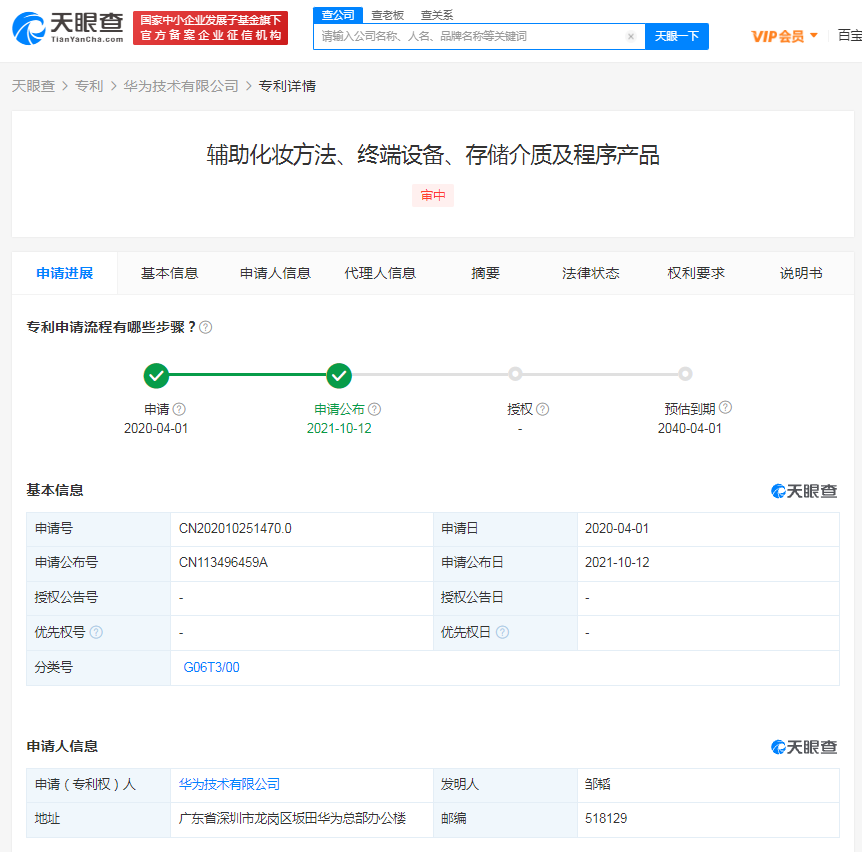Click the 审中 status badge

[433, 196]
